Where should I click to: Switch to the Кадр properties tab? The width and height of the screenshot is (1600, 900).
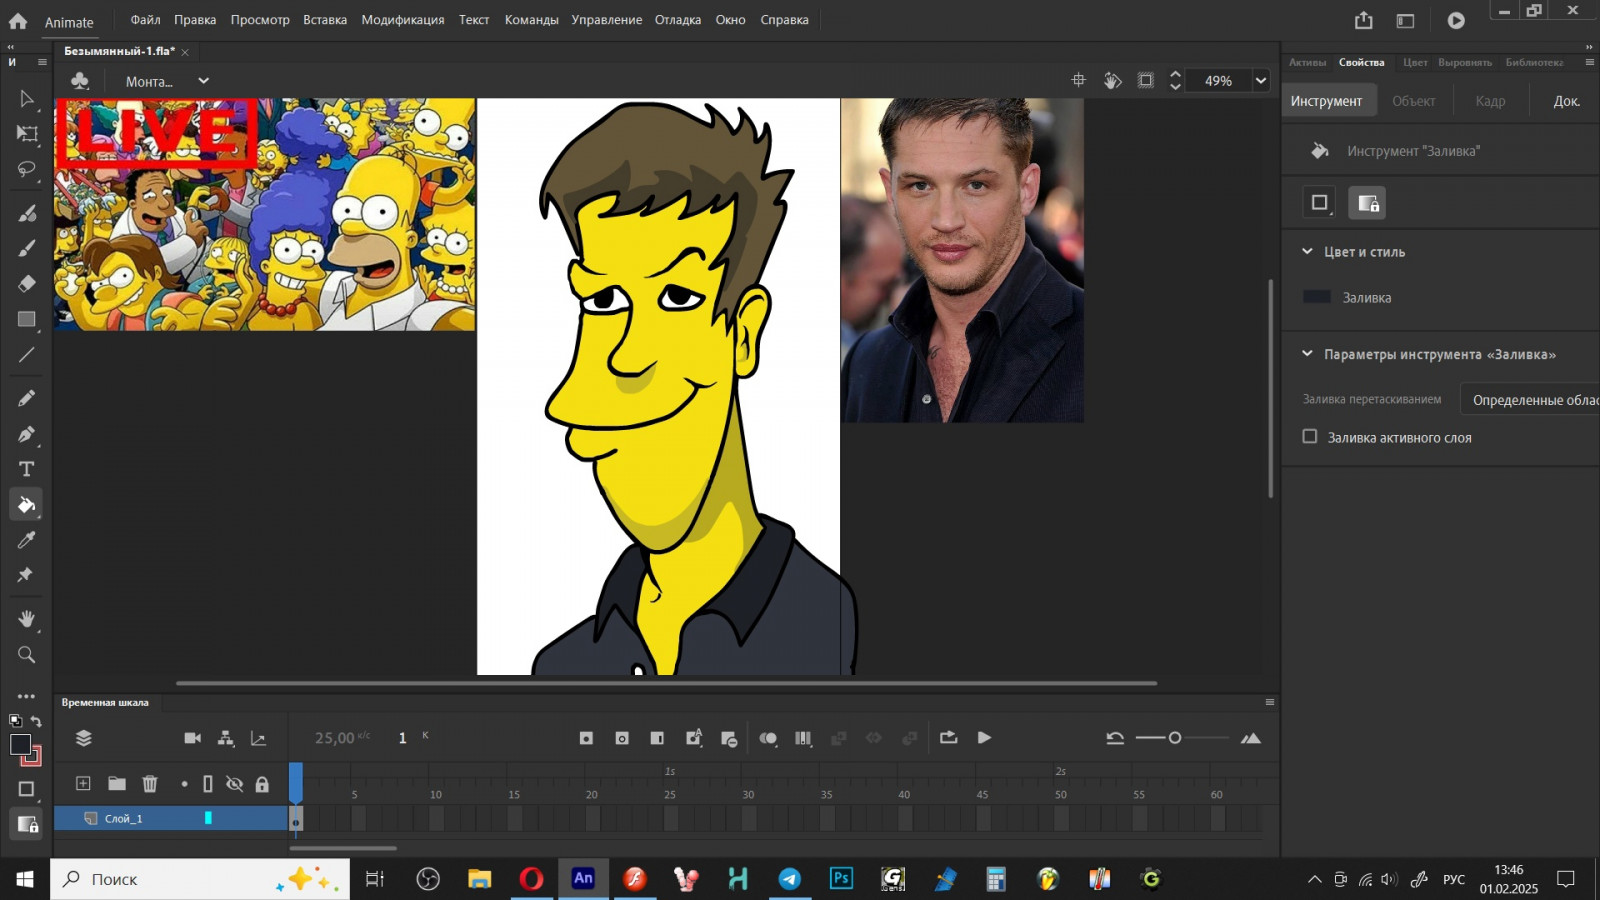pyautogui.click(x=1490, y=101)
